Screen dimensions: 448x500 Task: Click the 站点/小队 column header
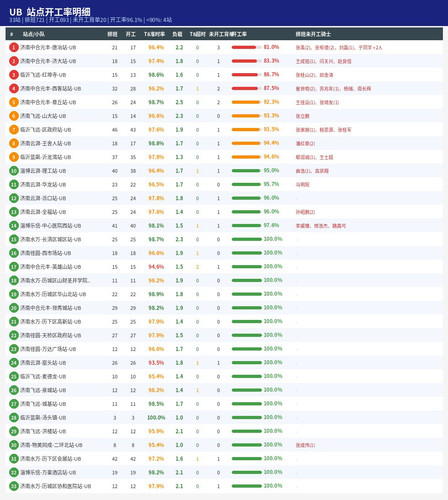click(x=34, y=34)
